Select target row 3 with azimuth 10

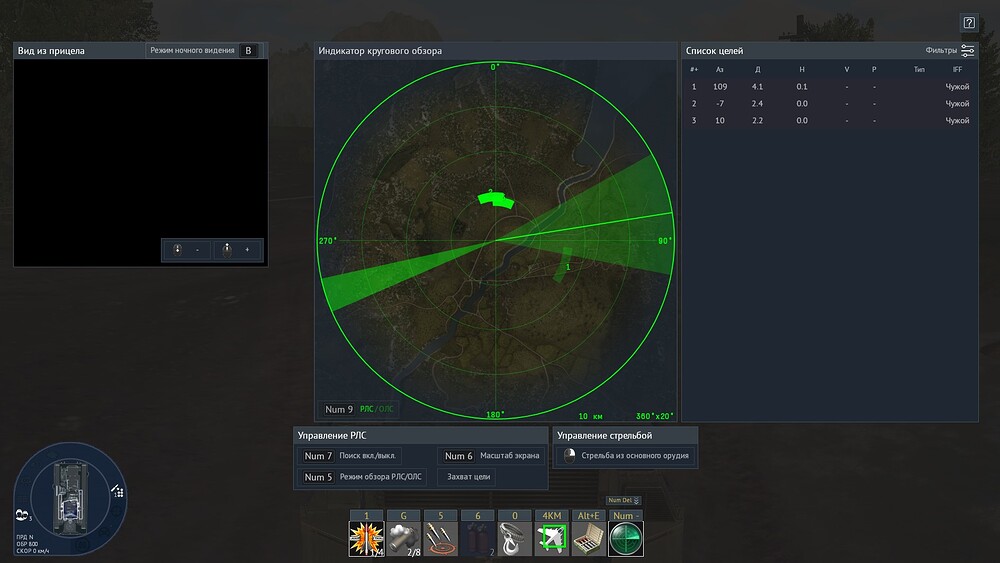point(830,121)
